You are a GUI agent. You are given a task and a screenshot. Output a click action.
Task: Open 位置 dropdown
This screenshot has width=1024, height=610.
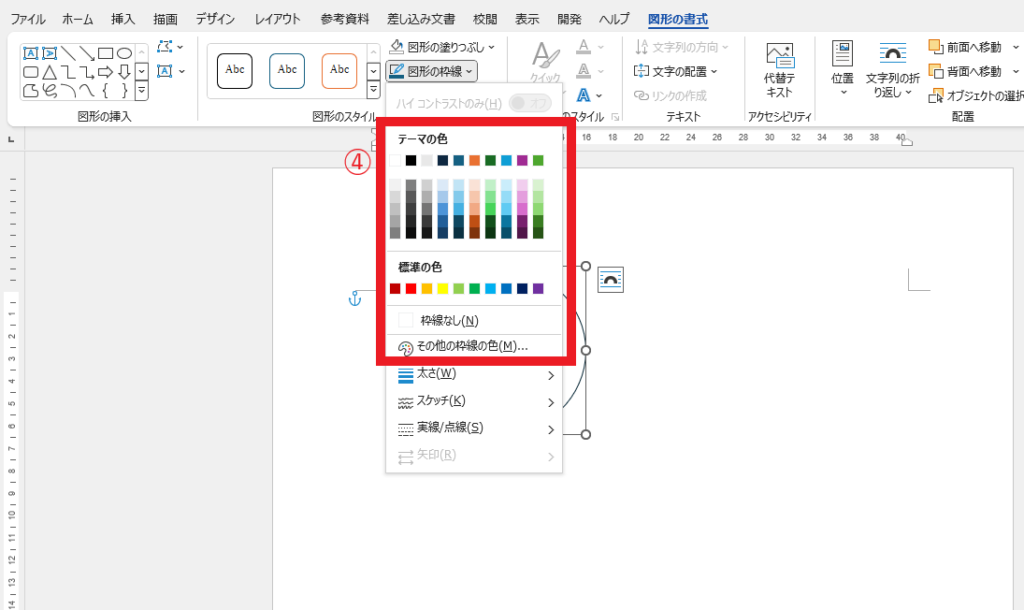842,69
